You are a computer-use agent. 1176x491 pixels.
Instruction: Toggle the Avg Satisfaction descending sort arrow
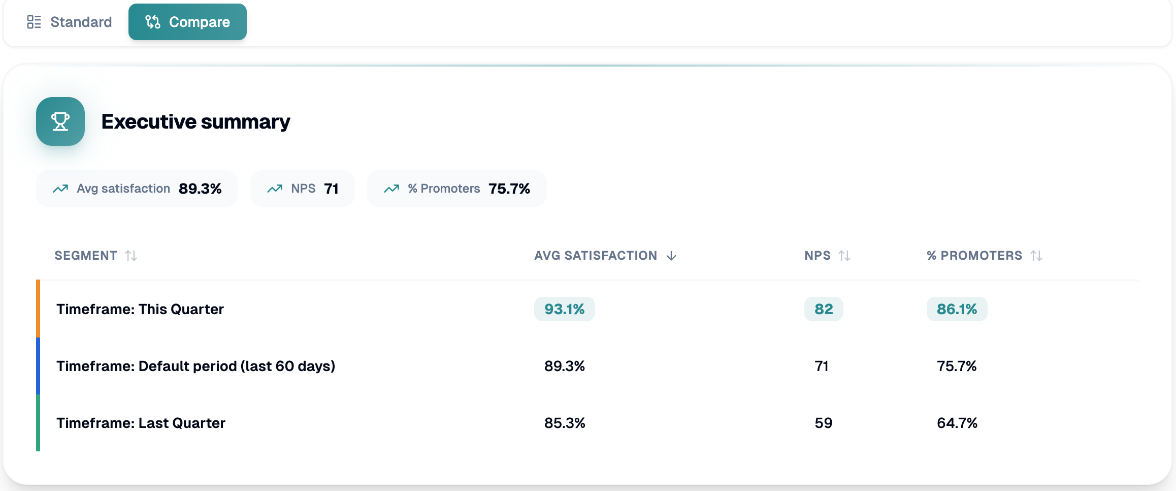click(x=671, y=256)
